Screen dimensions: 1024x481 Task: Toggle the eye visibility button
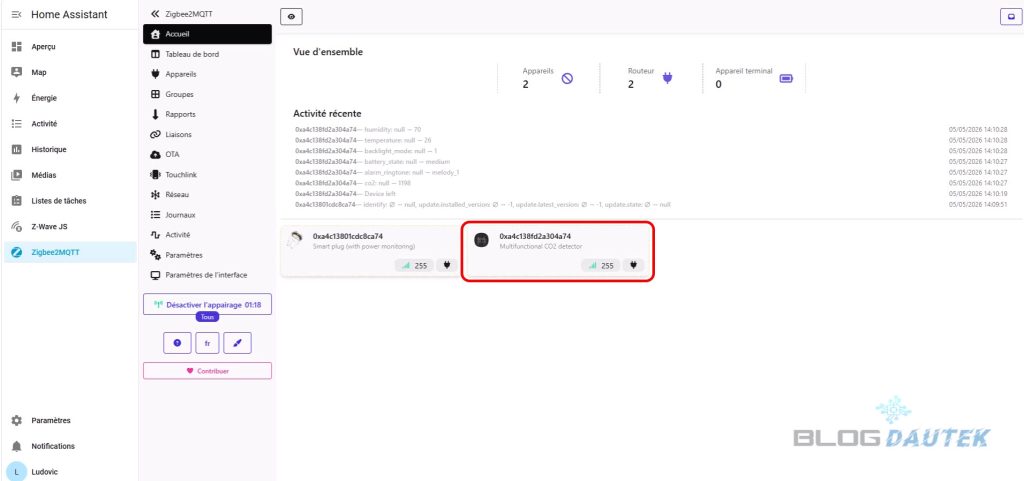291,17
